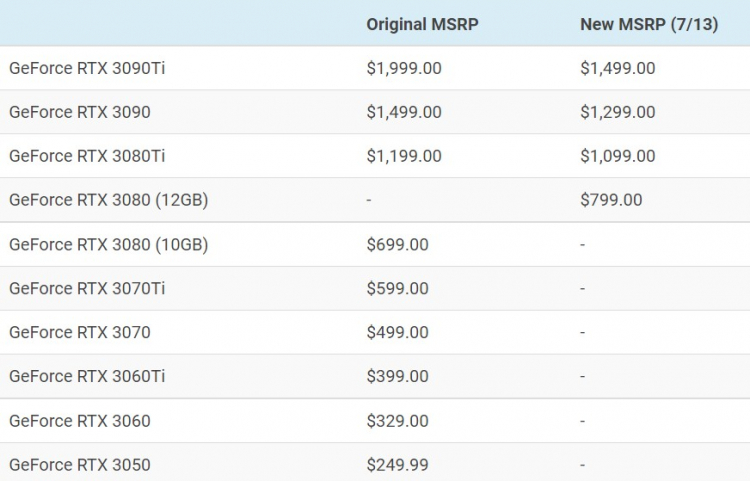
Task: Select the $329.00 price for RTX 3060
Action: [x=397, y=421]
